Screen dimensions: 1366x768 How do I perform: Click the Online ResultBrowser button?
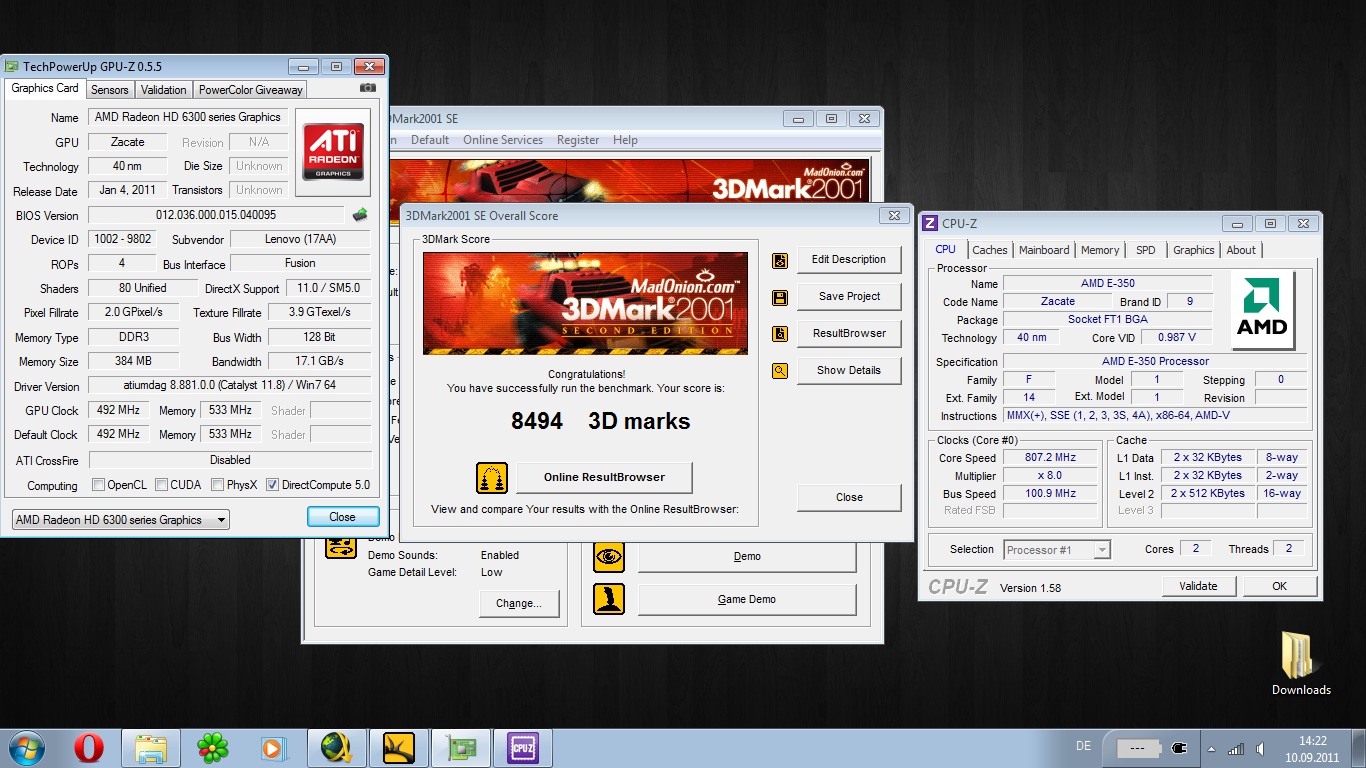[x=604, y=477]
